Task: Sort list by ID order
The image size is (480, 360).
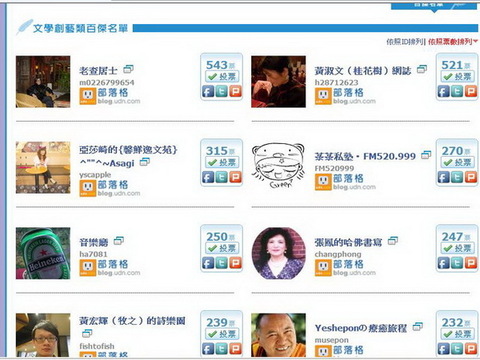Action: click(405, 42)
